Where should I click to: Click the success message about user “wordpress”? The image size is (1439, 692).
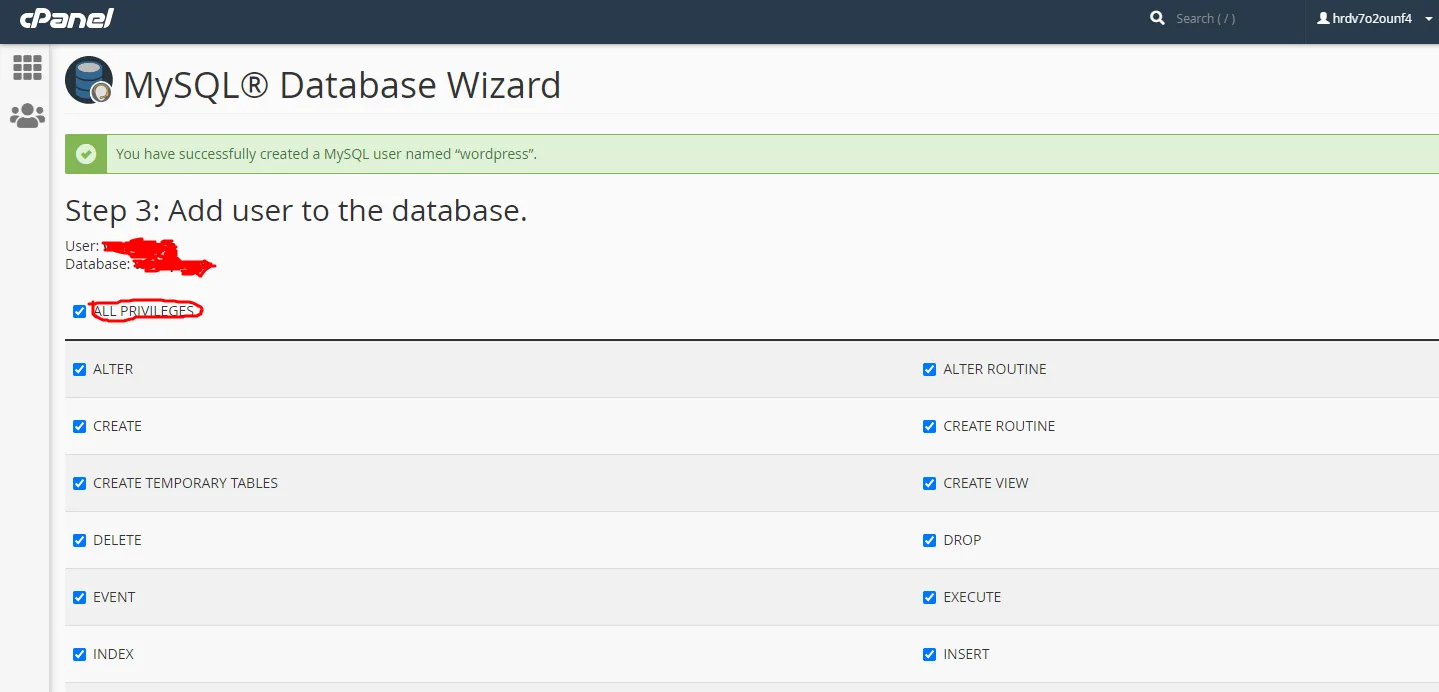pyautogui.click(x=326, y=154)
